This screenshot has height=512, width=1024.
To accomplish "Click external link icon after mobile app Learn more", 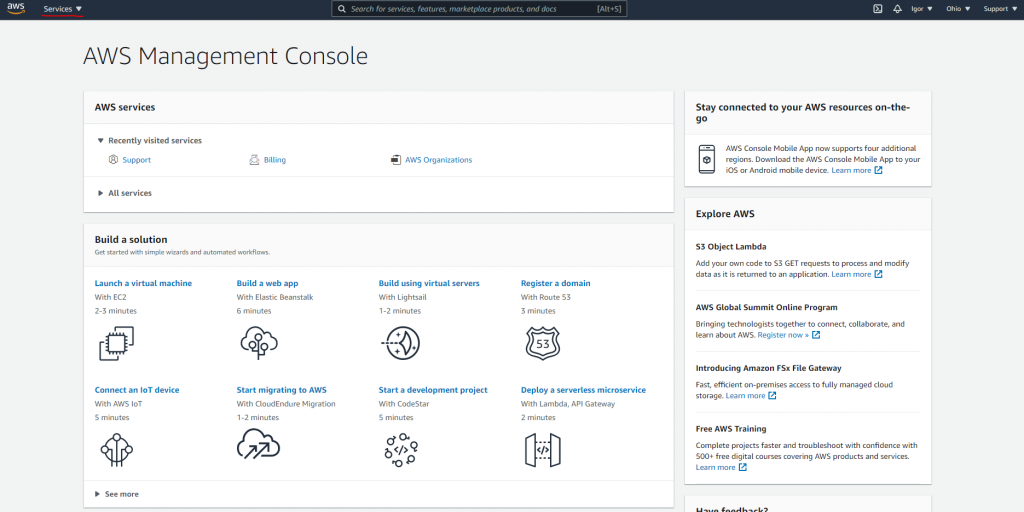I will click(878, 170).
